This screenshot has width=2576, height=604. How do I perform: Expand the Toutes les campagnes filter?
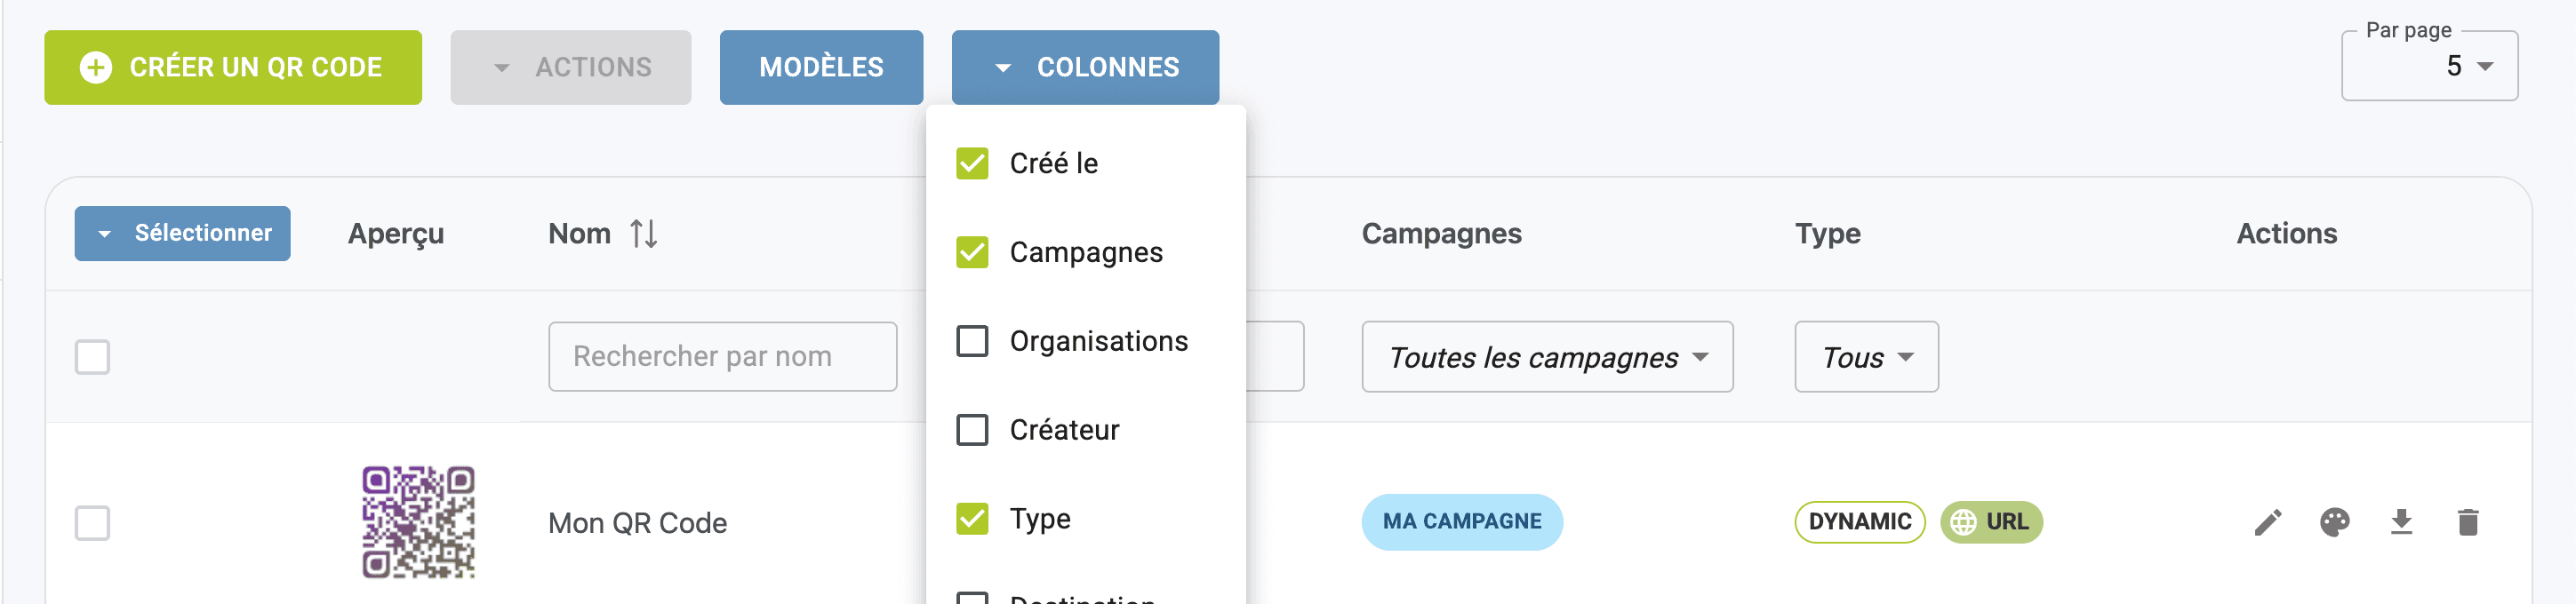pyautogui.click(x=1546, y=357)
